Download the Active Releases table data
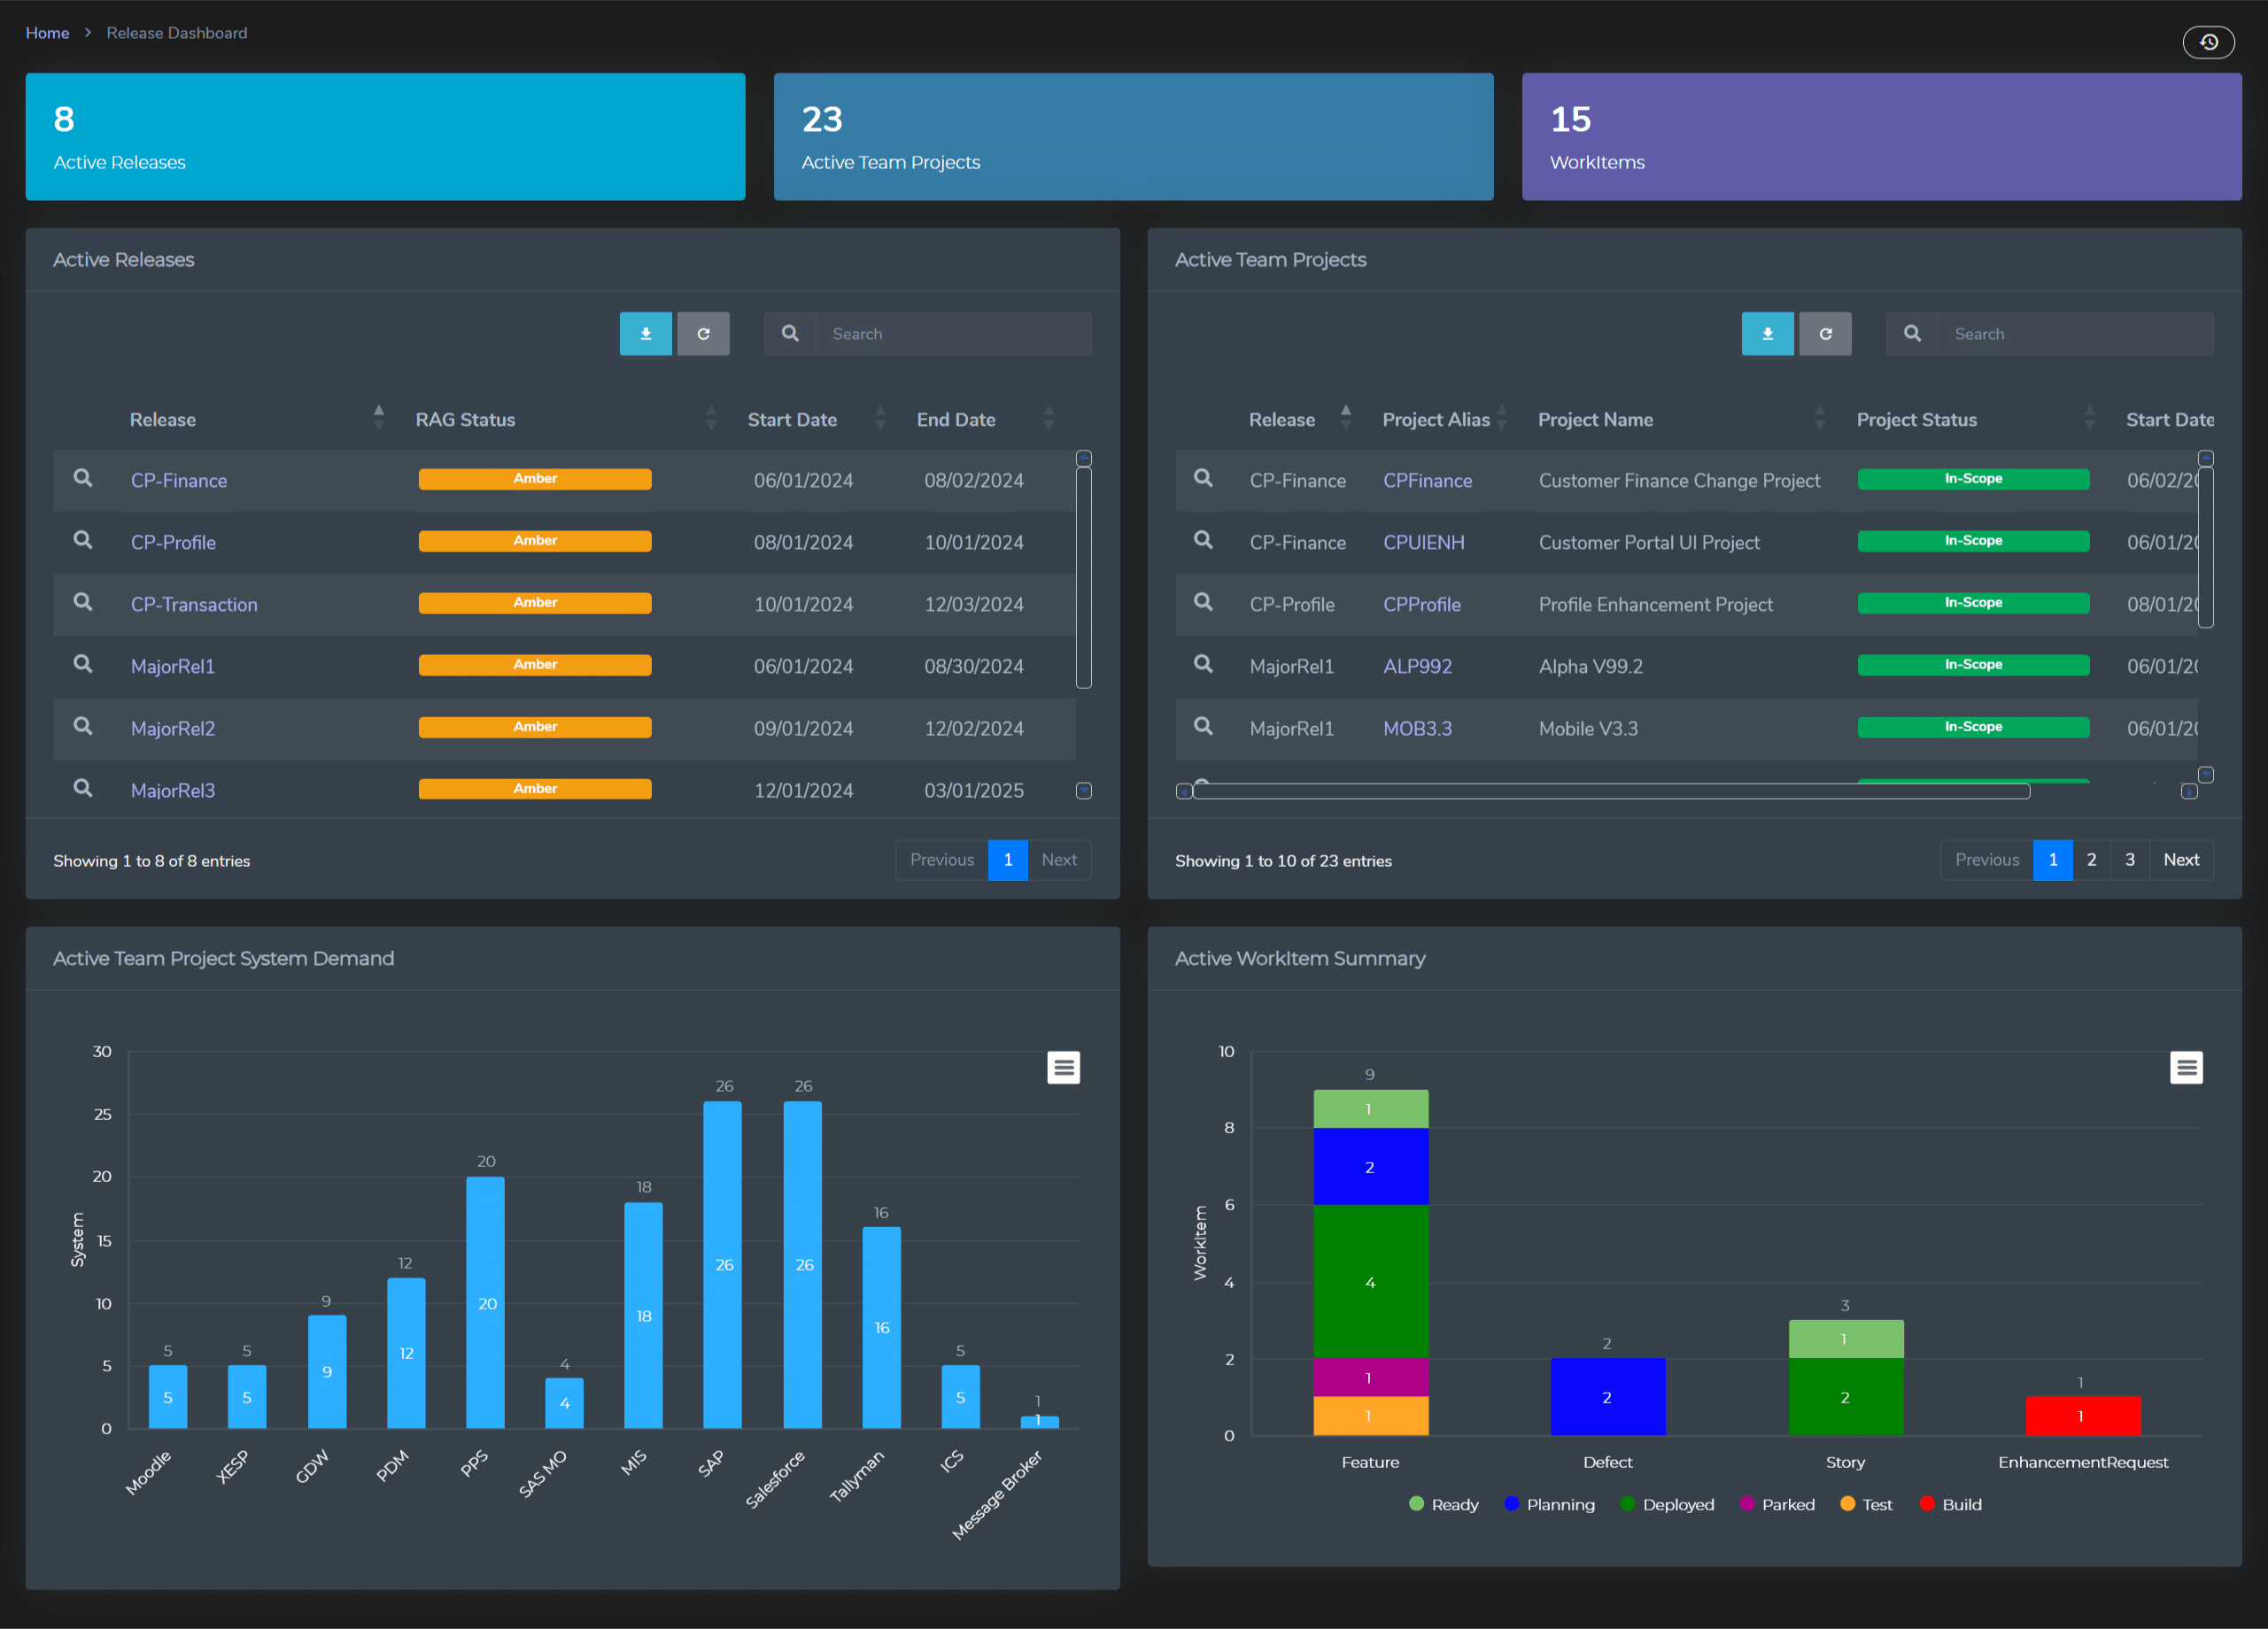Viewport: 2268px width, 1629px height. click(x=645, y=334)
